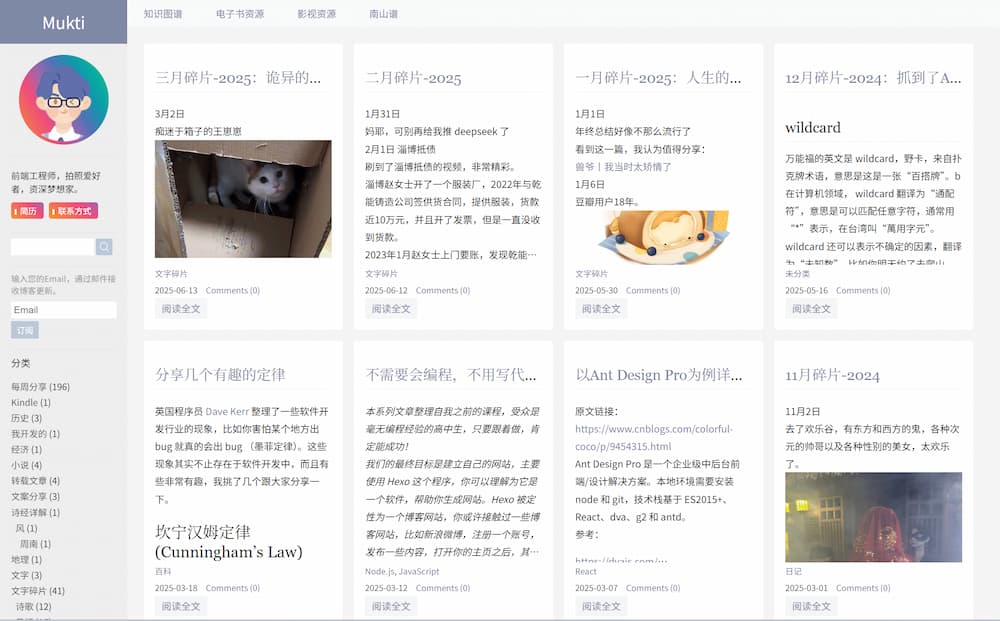The image size is (1000, 621).
Task: Select the 南山谱 nav item
Action: [x=383, y=14]
